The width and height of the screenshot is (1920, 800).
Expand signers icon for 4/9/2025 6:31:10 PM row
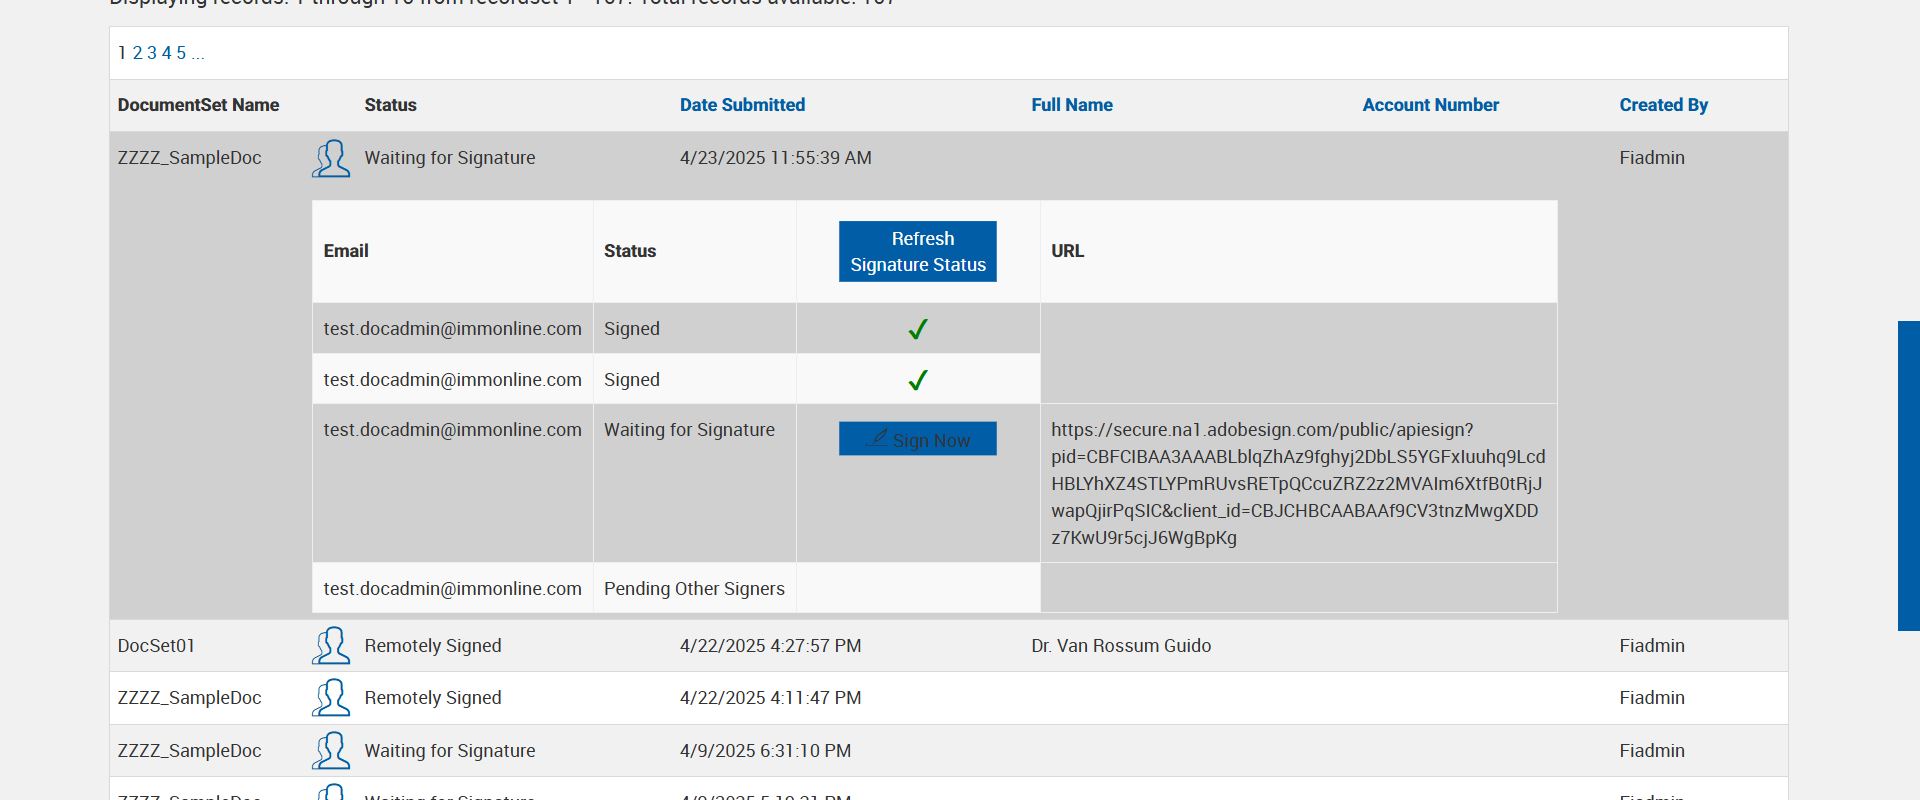pos(331,751)
